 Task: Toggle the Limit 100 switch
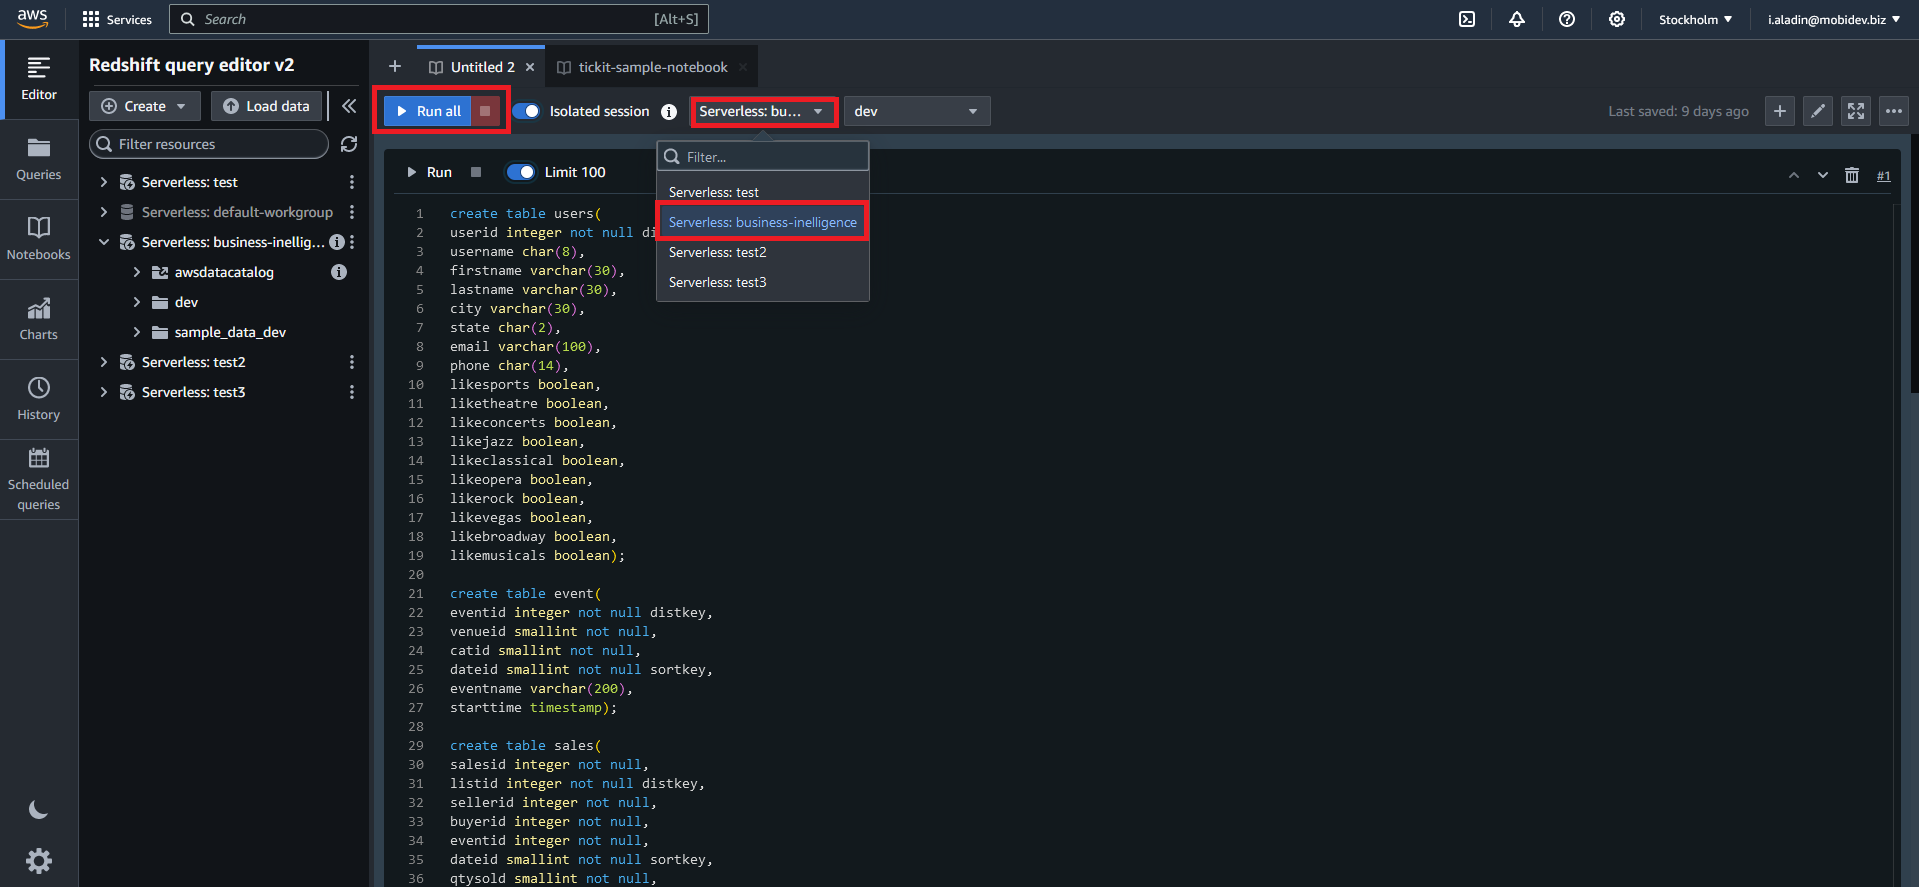click(521, 172)
